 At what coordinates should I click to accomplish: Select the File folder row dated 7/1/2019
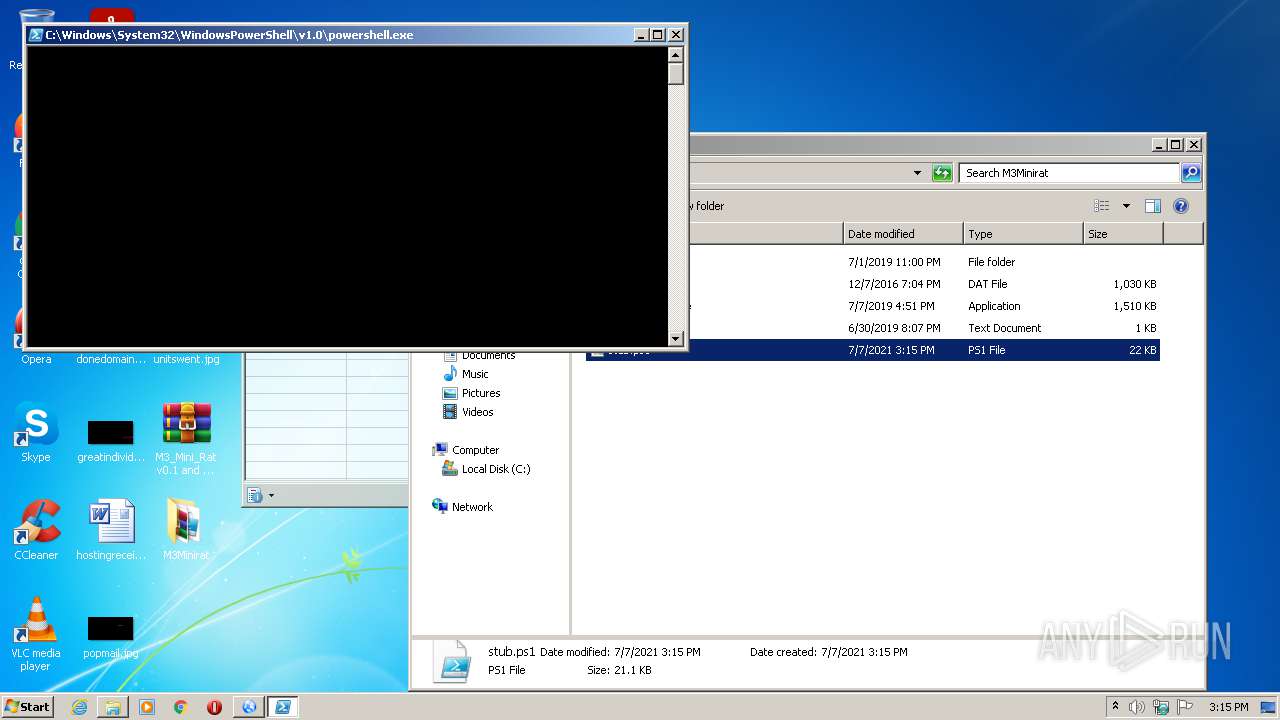coord(873,262)
